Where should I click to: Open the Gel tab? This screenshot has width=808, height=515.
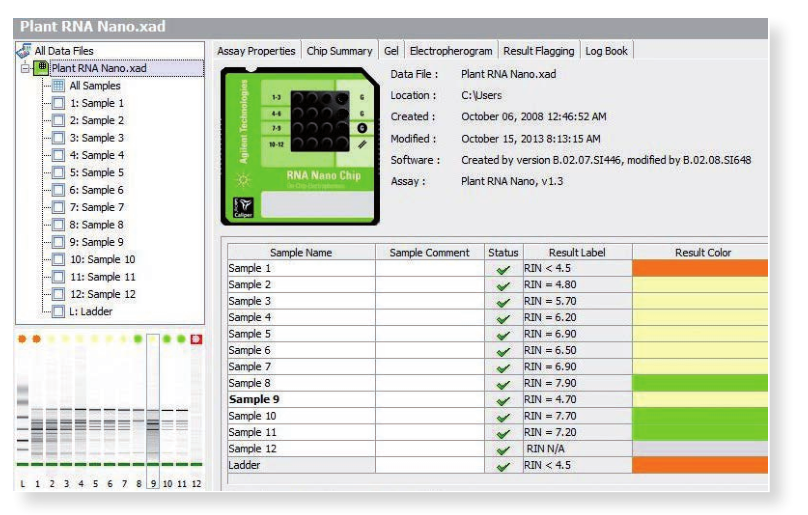tap(391, 51)
